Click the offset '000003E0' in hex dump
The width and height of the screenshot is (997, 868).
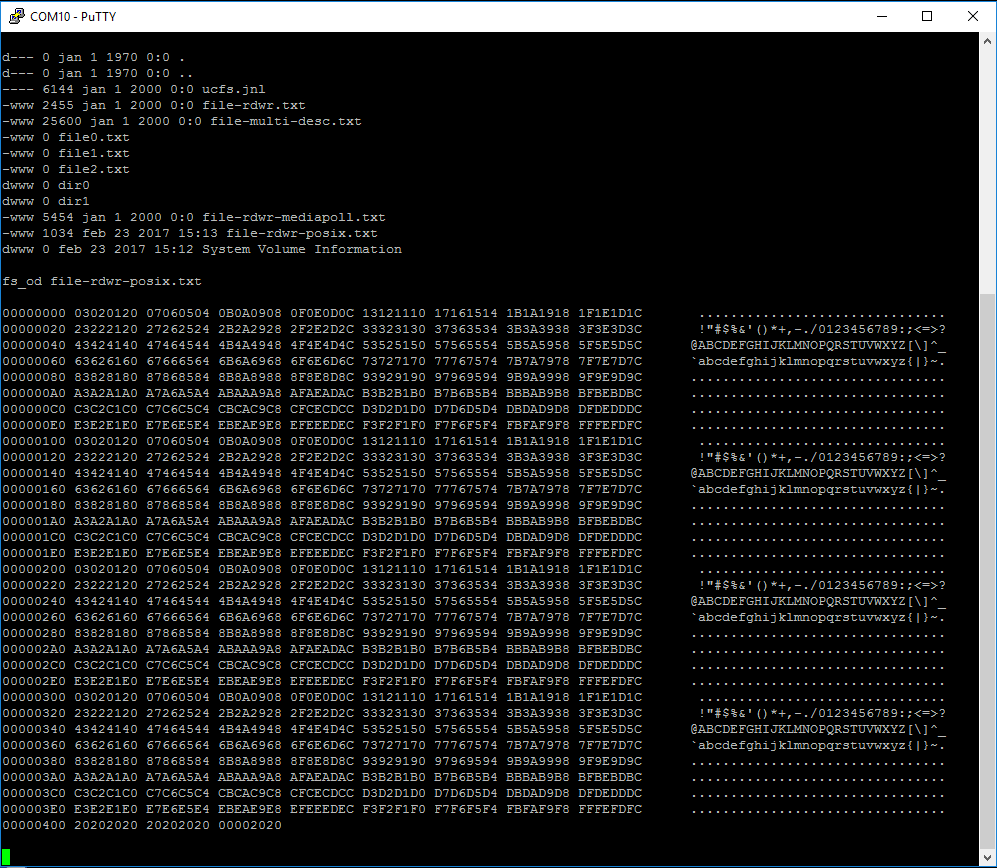click(34, 809)
